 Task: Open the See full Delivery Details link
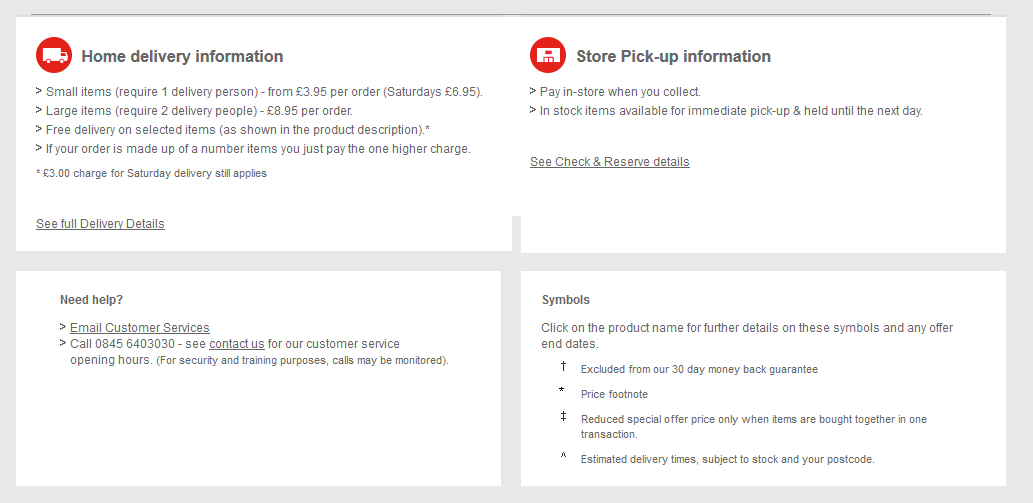point(100,224)
